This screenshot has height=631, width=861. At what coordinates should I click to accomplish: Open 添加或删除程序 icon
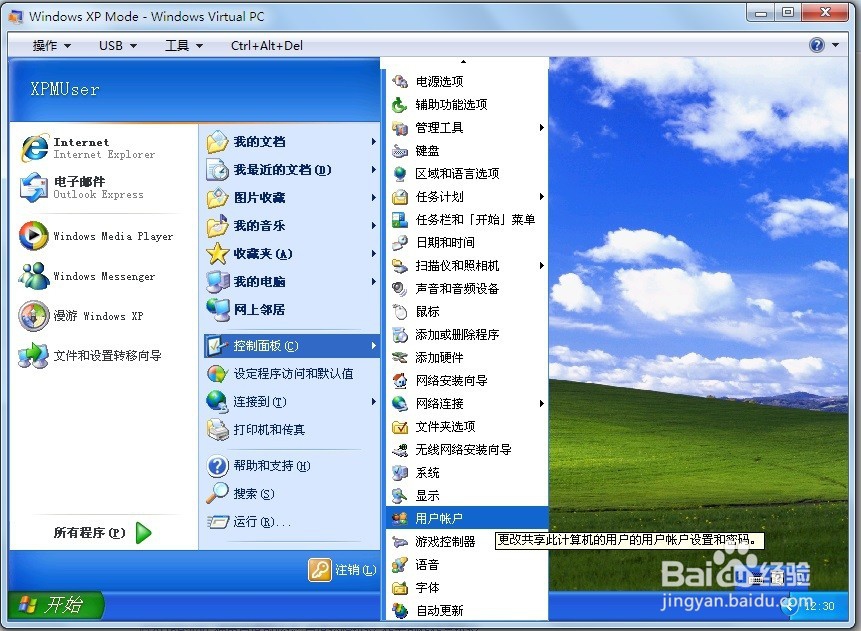400,334
